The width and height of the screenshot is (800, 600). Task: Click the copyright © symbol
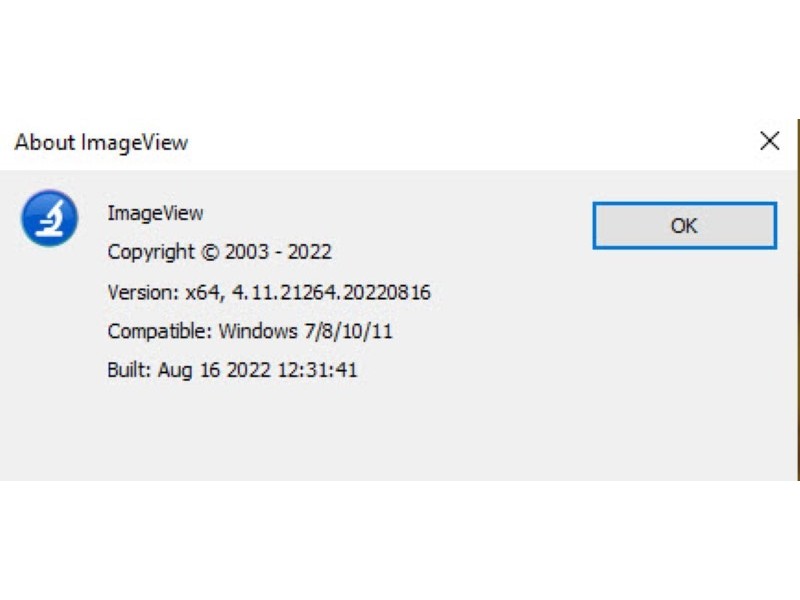click(209, 252)
